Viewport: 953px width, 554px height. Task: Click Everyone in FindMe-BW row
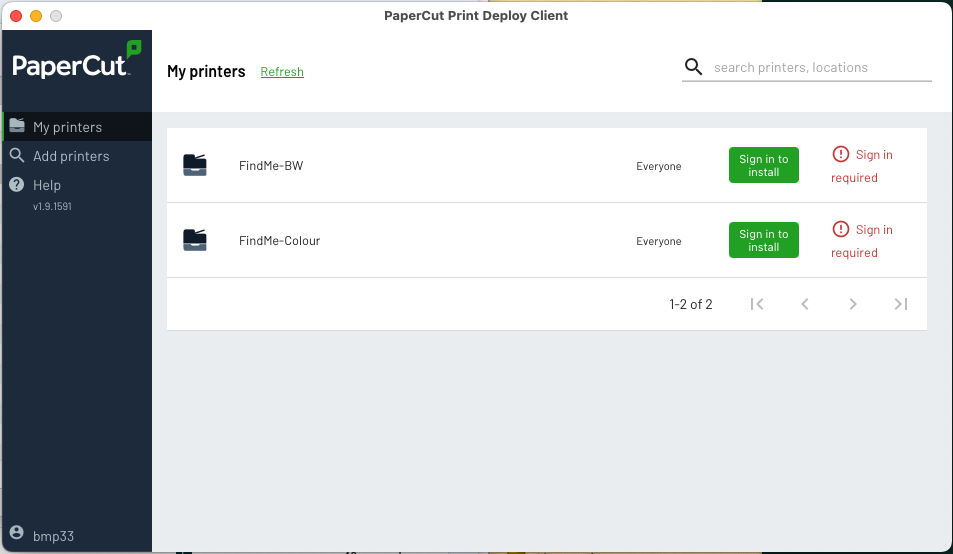coord(659,166)
